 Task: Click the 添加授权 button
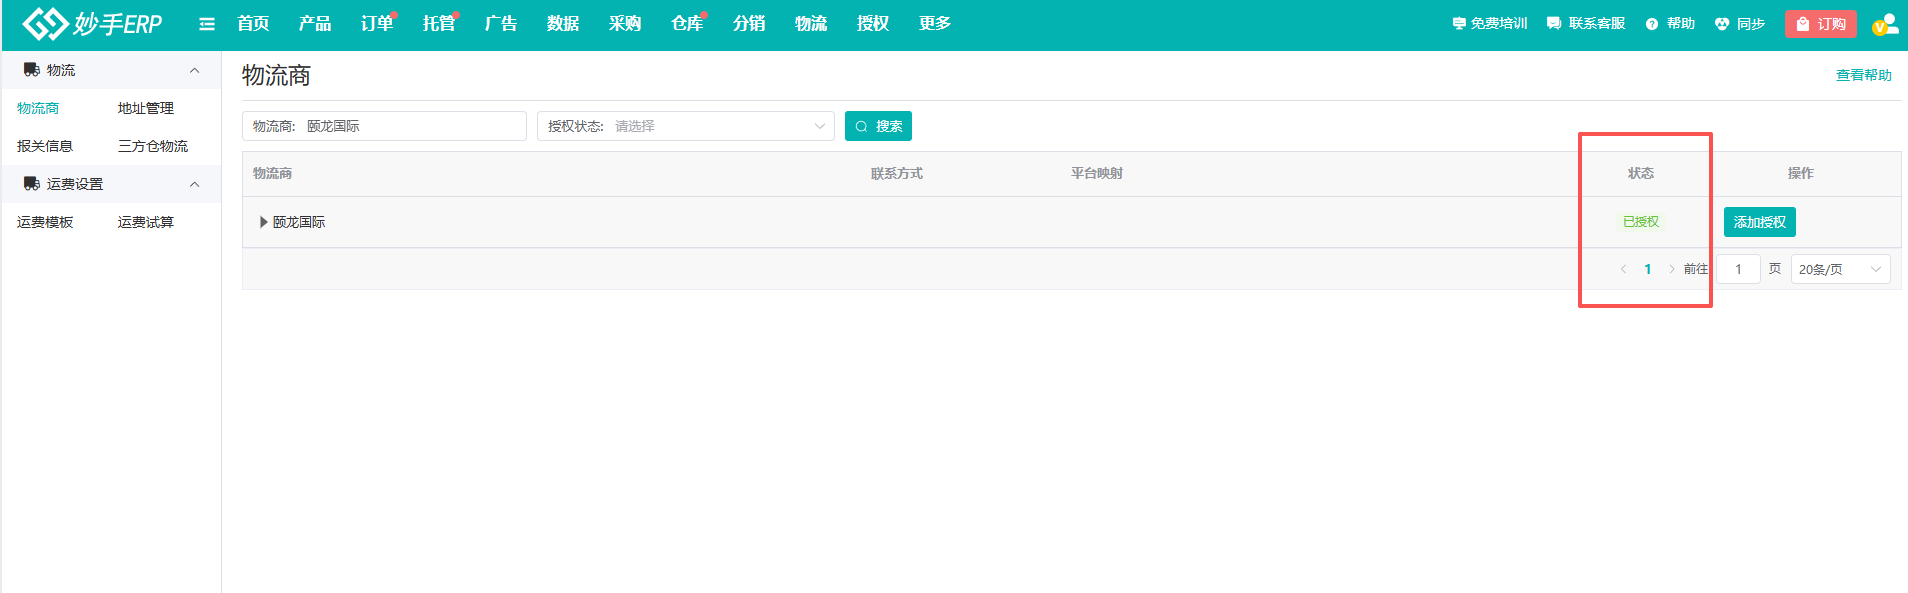pyautogui.click(x=1760, y=222)
